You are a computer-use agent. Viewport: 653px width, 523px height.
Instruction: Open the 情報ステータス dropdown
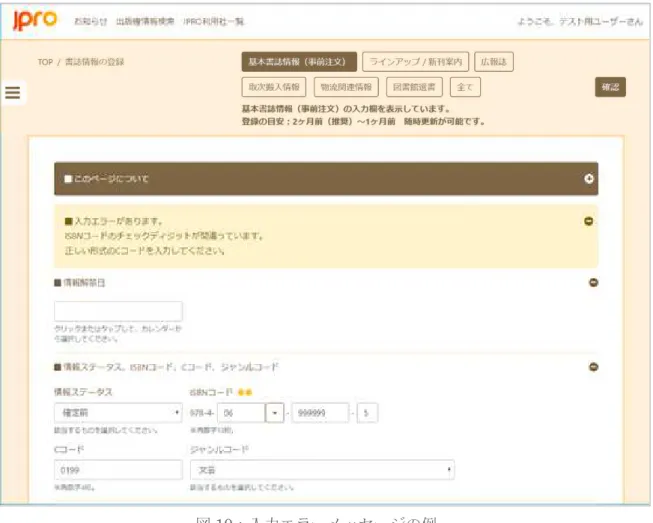(118, 413)
